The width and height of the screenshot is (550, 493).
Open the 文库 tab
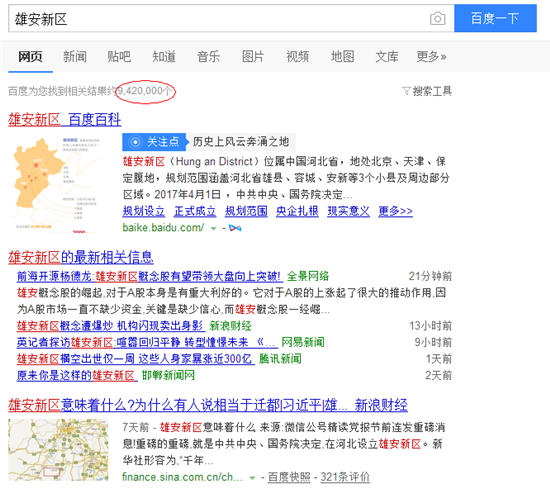click(387, 56)
